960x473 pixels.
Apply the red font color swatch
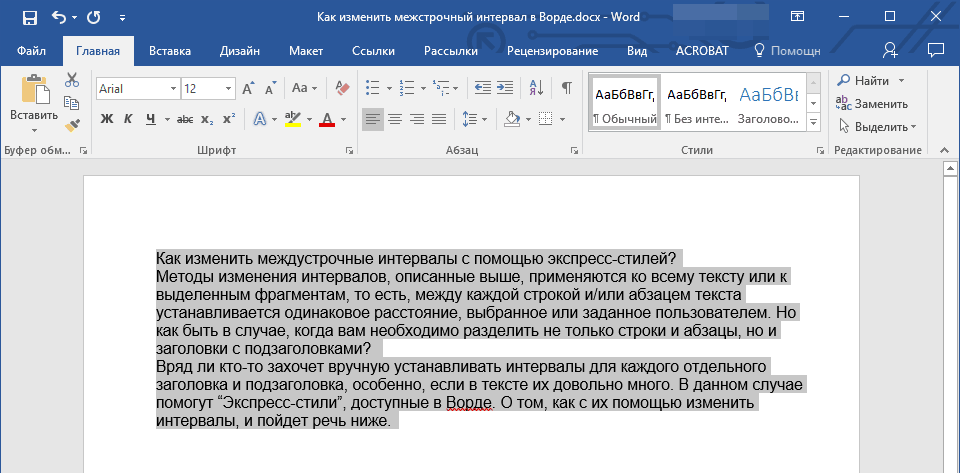pos(326,119)
